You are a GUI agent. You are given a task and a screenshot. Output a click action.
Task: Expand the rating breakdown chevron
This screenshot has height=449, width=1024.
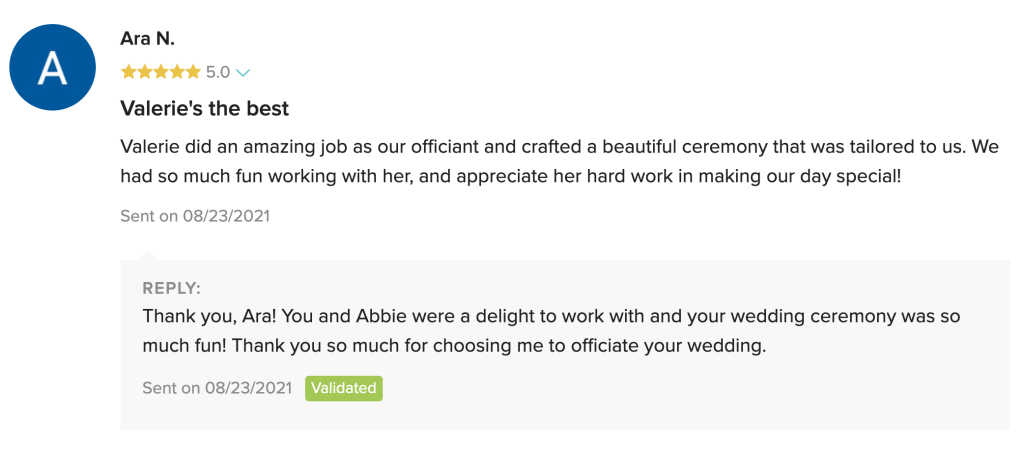[242, 73]
